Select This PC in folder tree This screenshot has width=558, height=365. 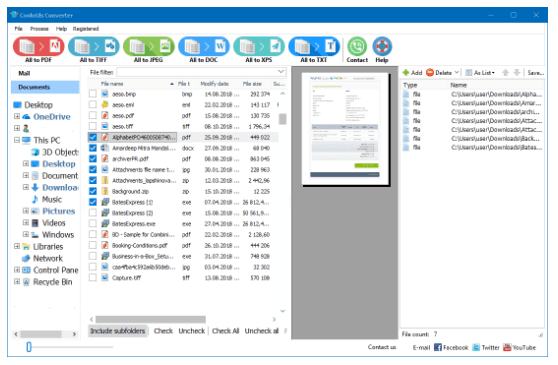coord(41,140)
